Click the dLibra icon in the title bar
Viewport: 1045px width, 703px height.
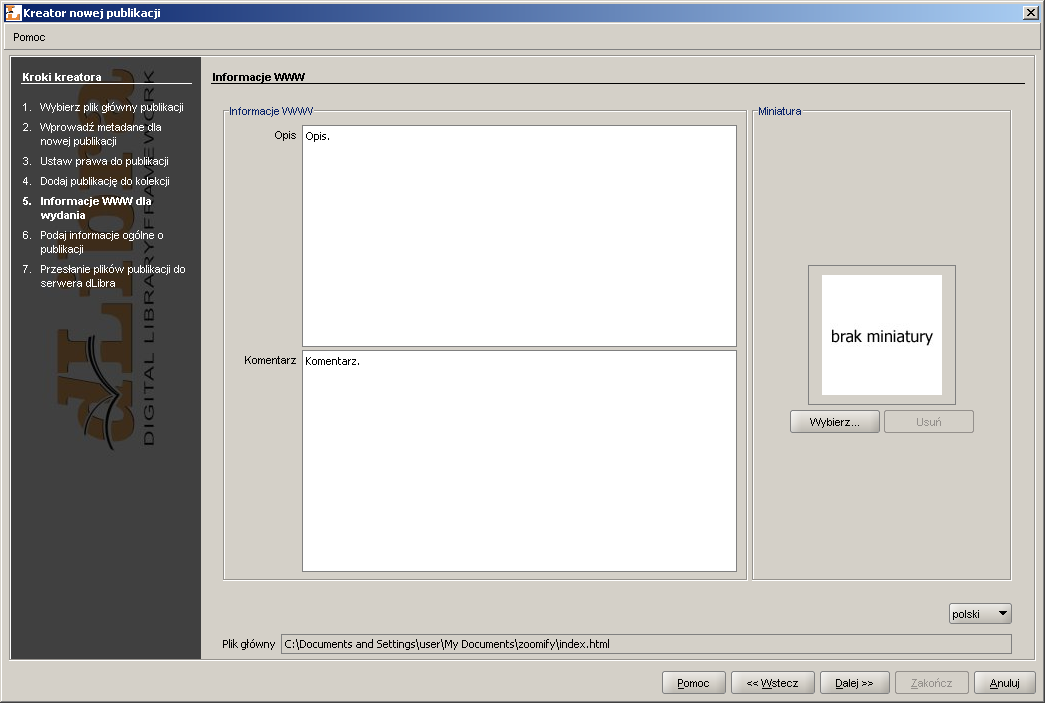pyautogui.click(x=13, y=12)
